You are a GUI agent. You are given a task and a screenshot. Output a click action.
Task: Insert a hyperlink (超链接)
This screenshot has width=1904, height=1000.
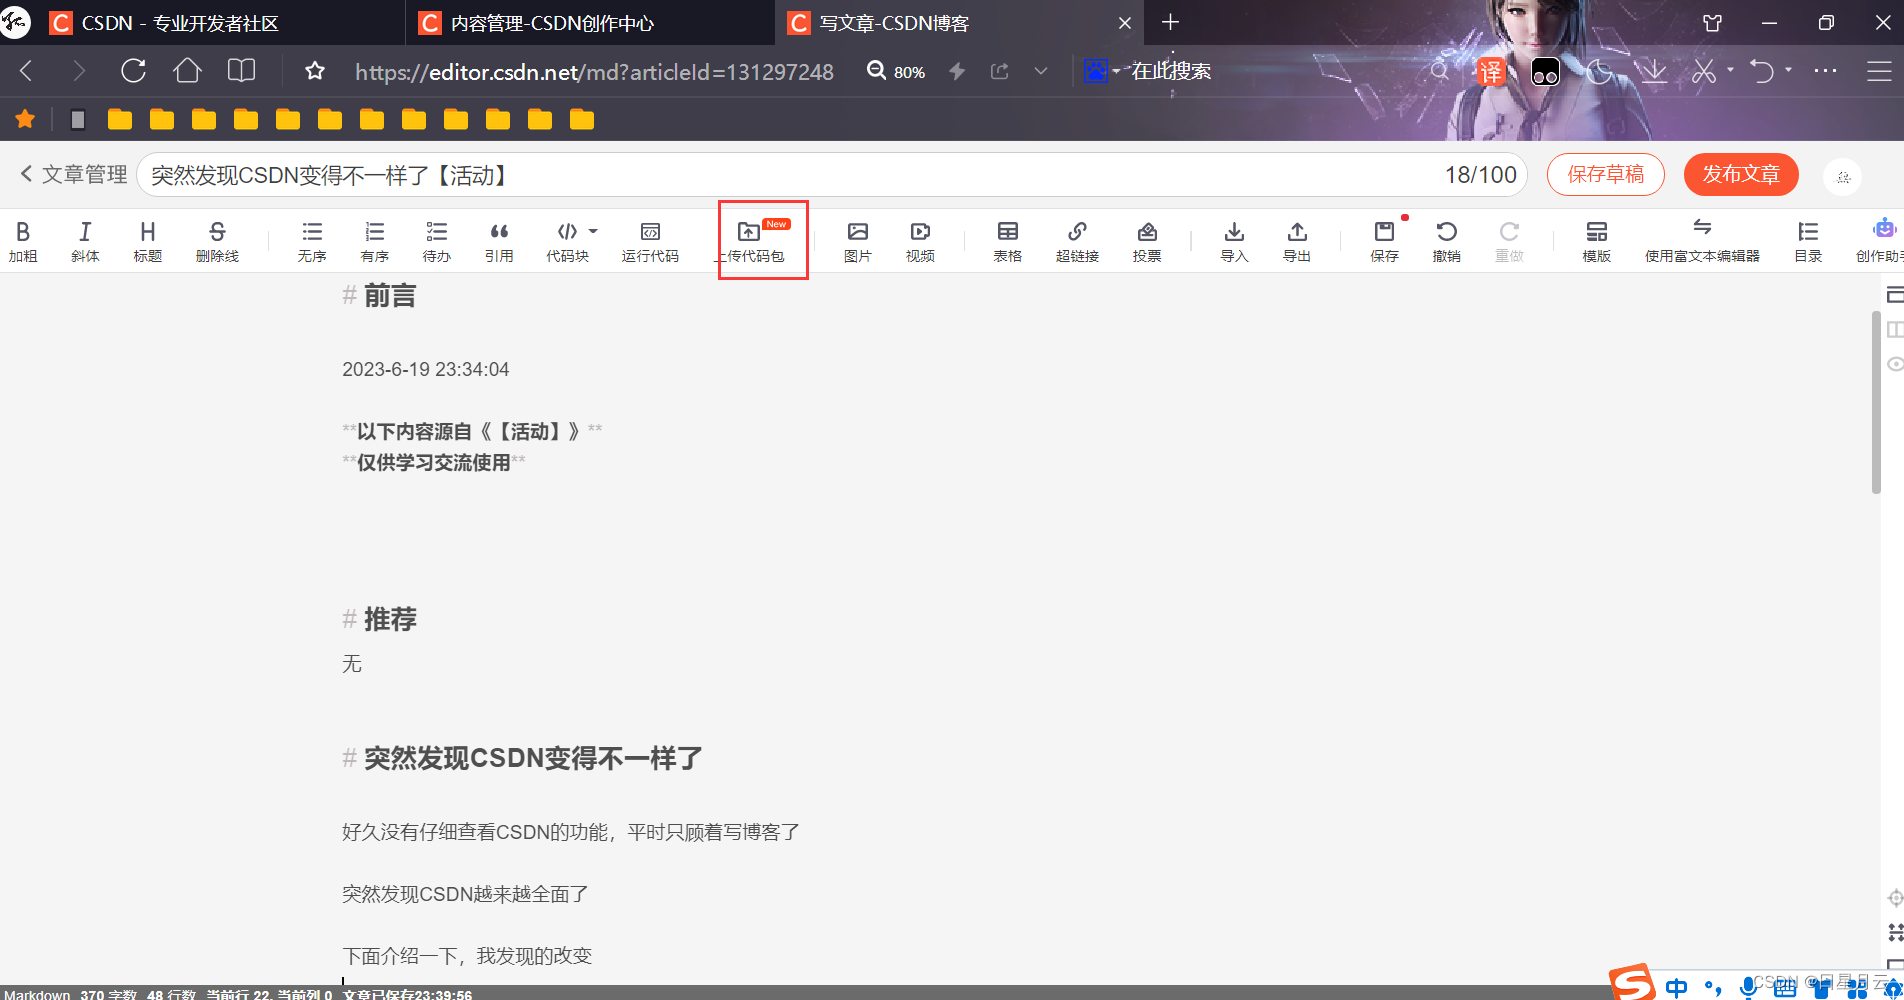(x=1077, y=242)
